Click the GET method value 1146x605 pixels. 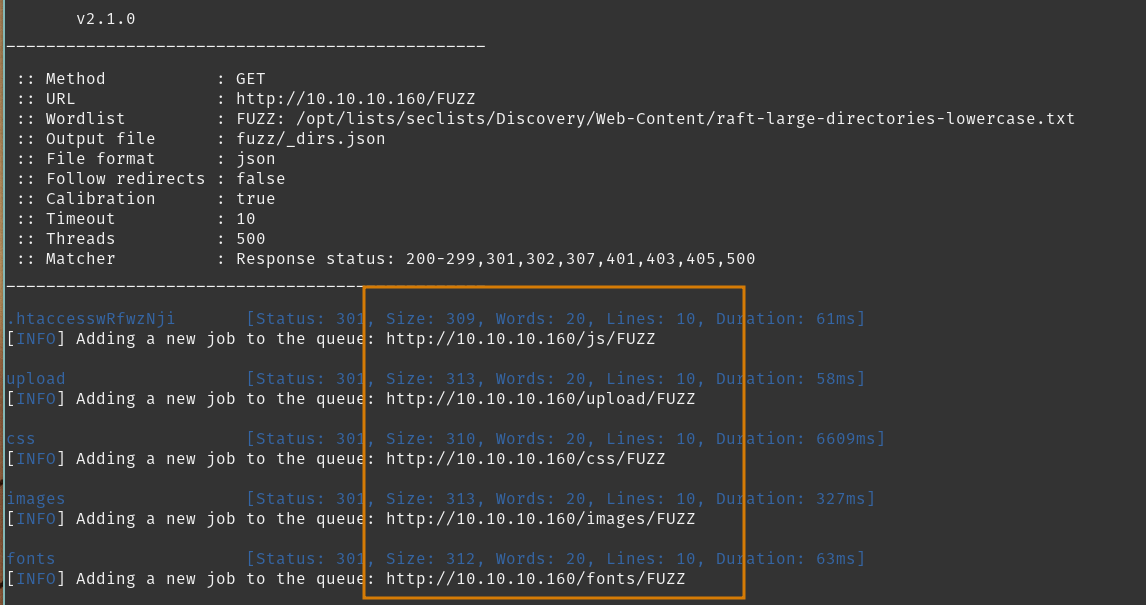click(251, 79)
